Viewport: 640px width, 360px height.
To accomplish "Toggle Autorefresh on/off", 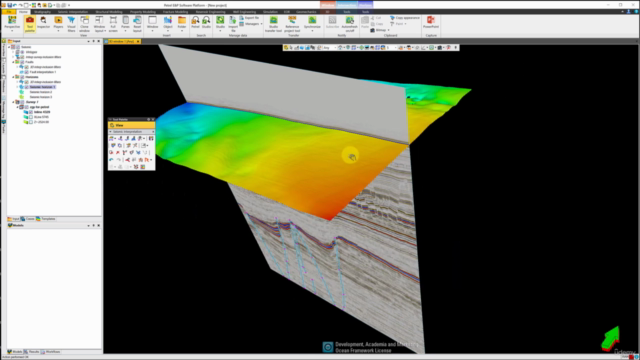I will pos(349,24).
